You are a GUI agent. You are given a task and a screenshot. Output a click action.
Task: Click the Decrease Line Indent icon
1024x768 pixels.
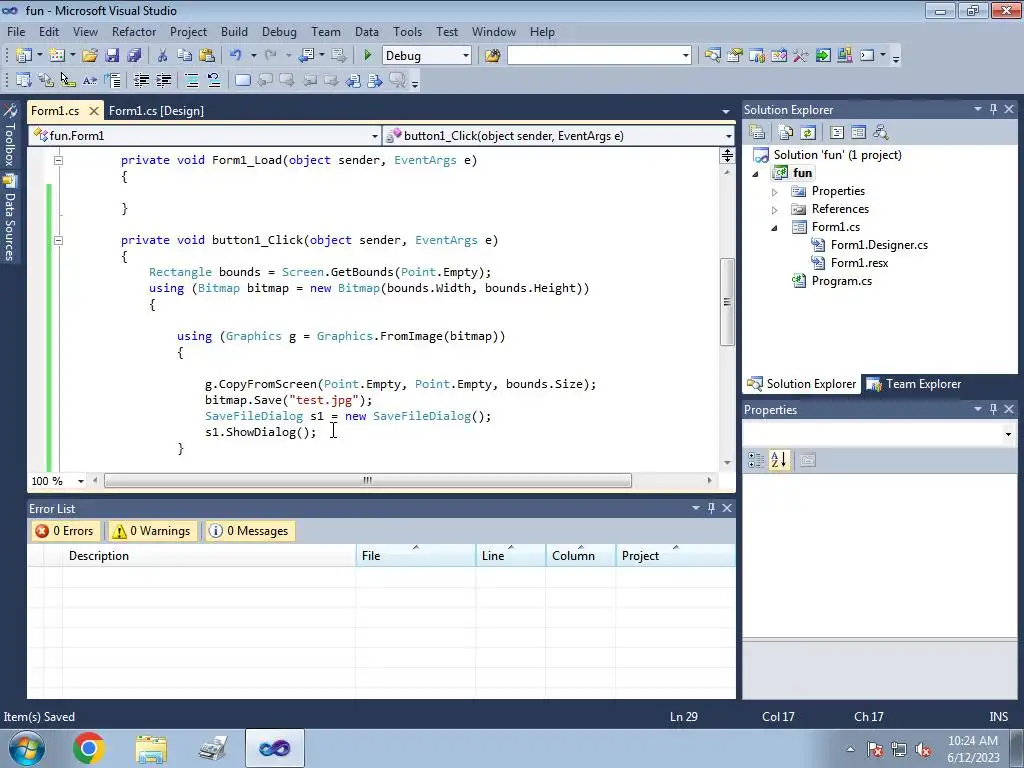(x=141, y=80)
